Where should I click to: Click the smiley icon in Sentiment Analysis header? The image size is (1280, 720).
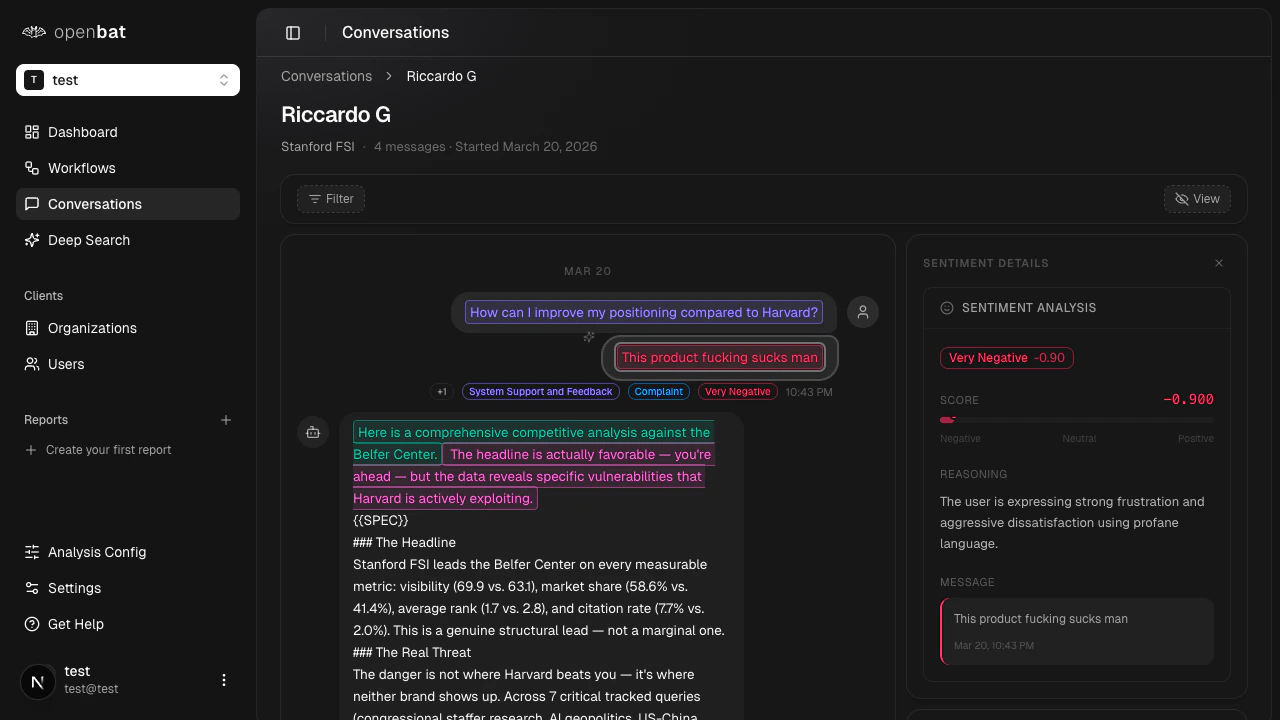point(946,308)
